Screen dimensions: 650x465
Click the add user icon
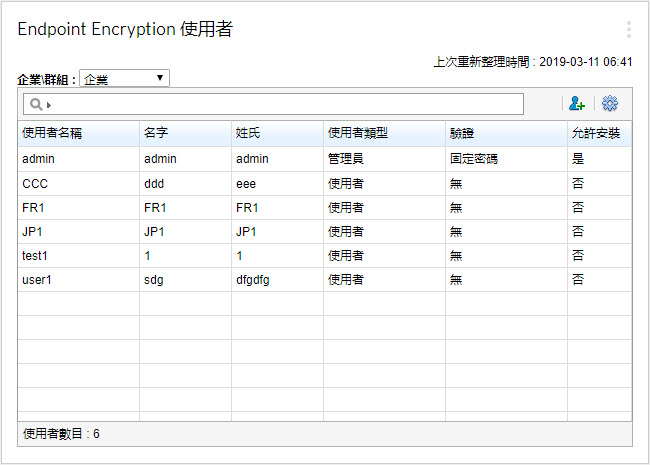(x=576, y=104)
